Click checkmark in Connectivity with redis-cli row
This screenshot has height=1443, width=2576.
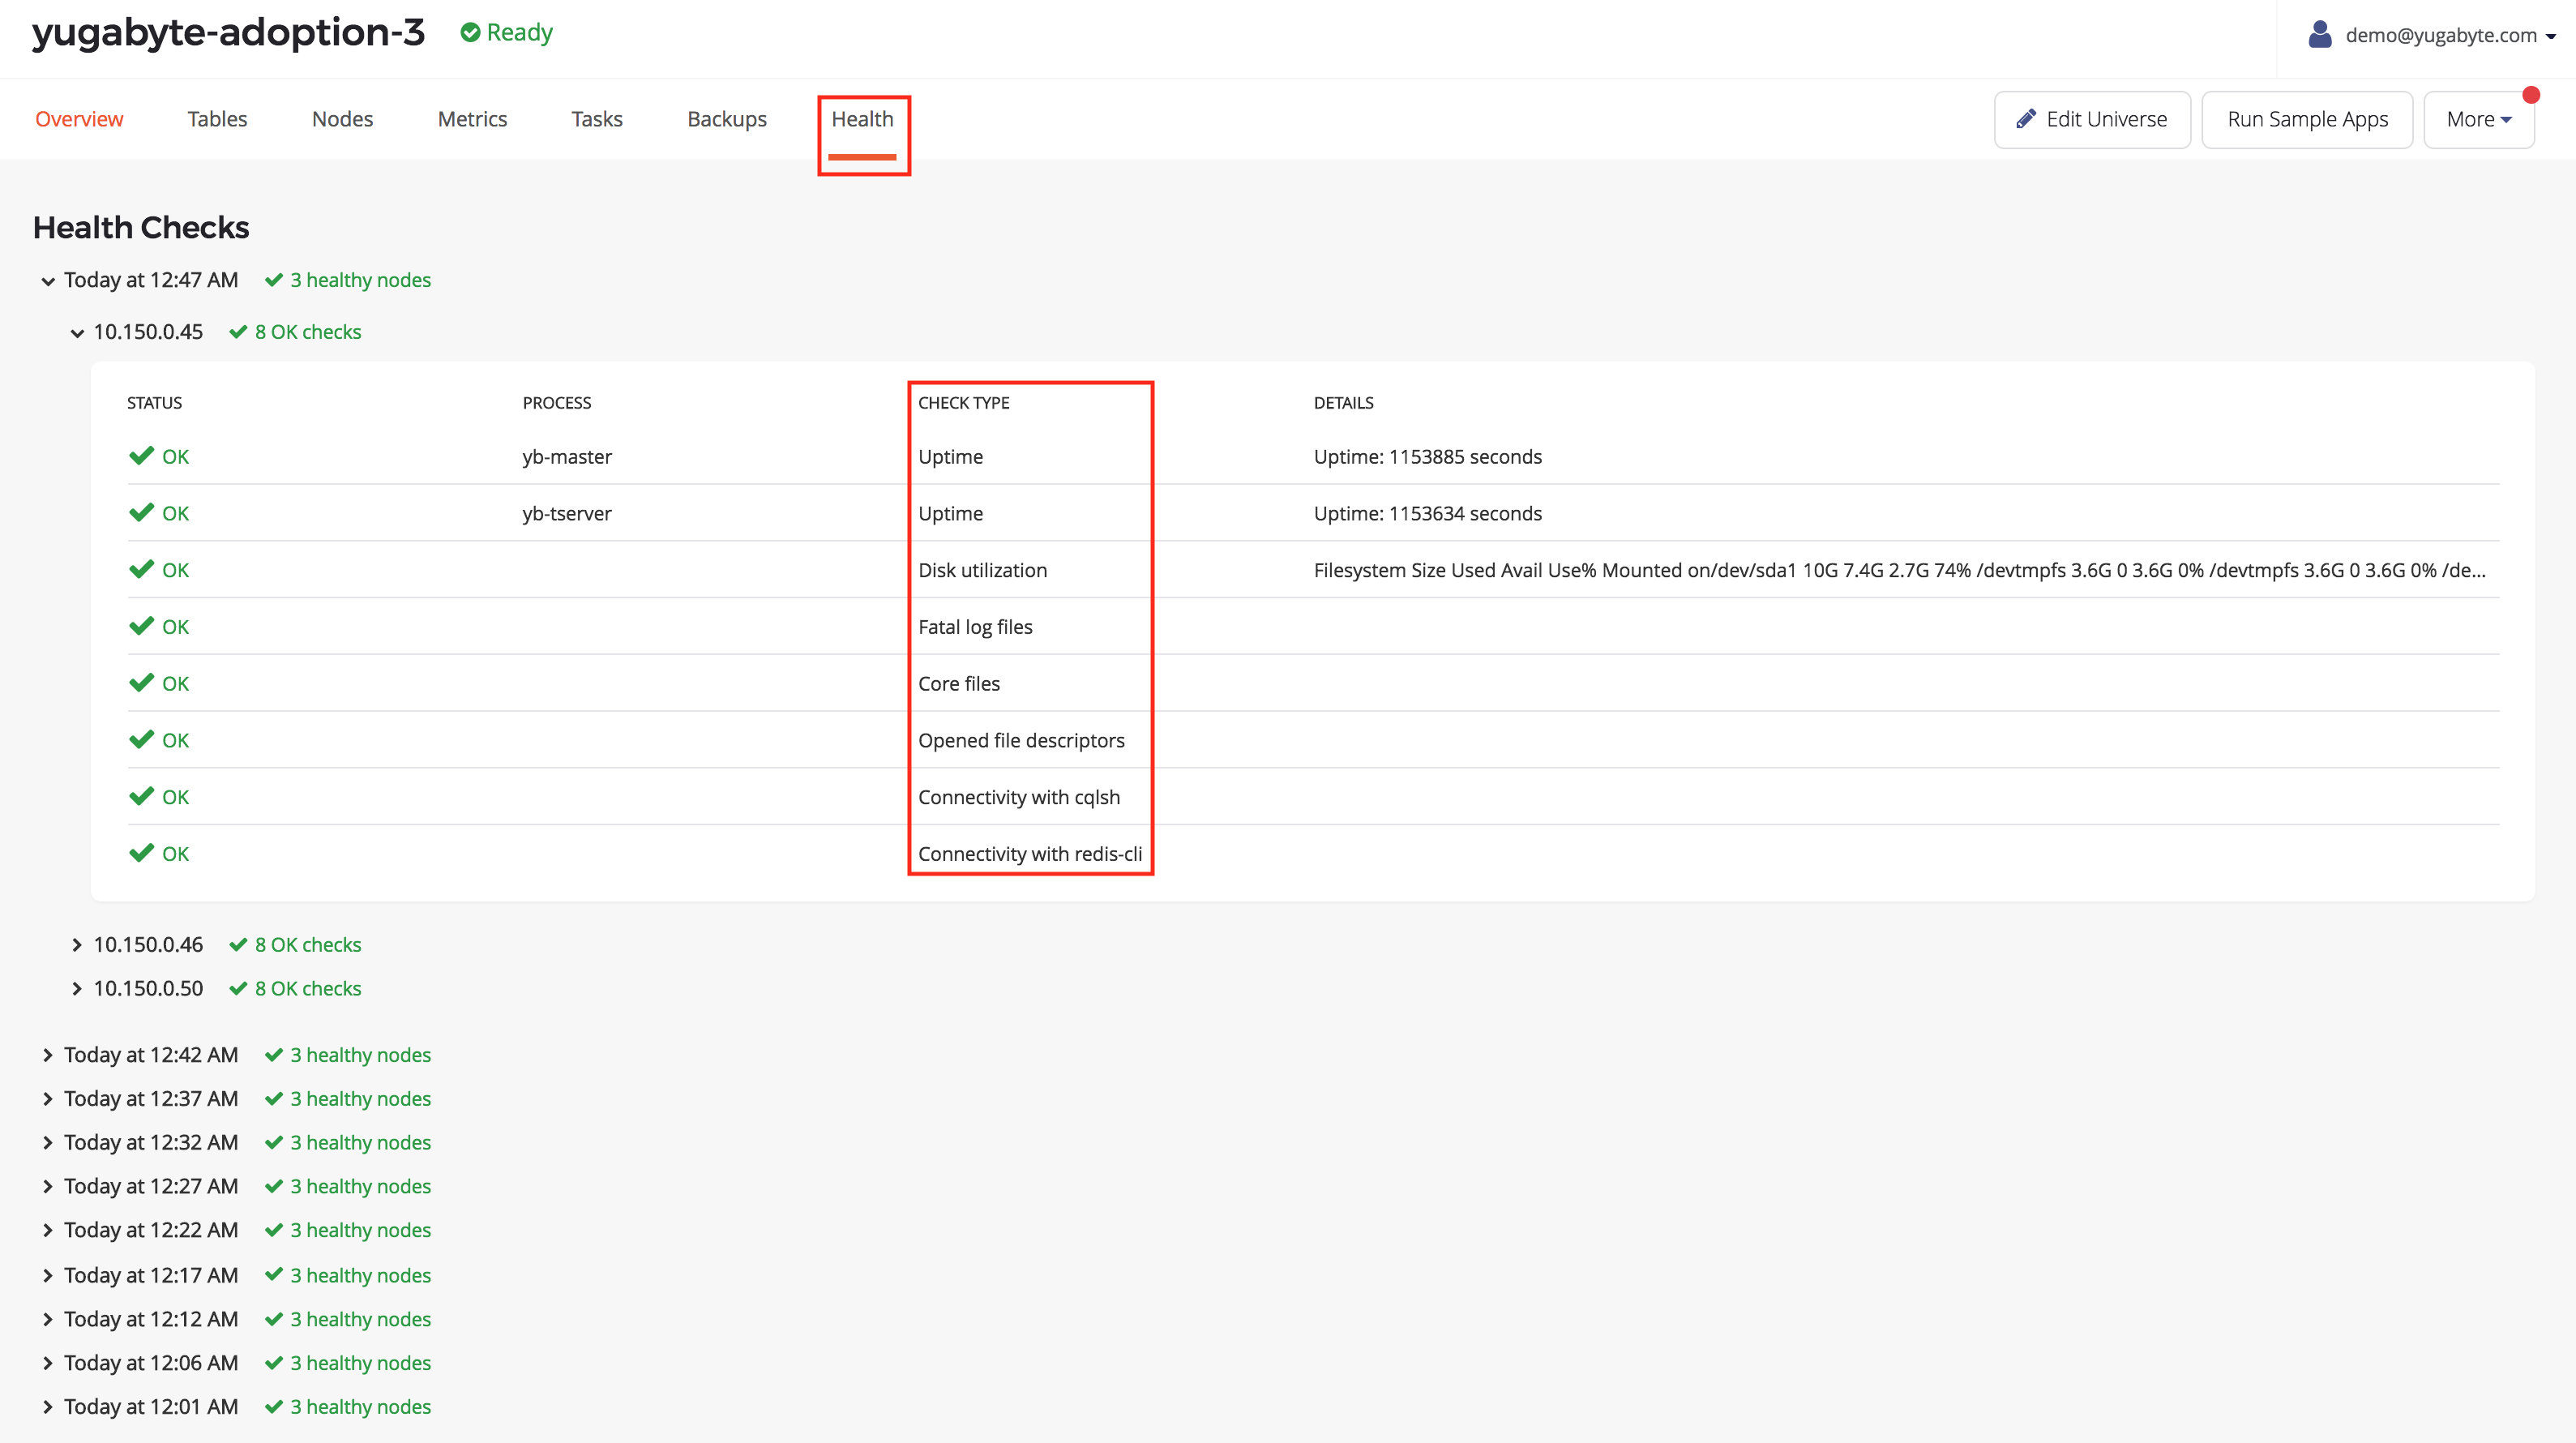click(141, 853)
